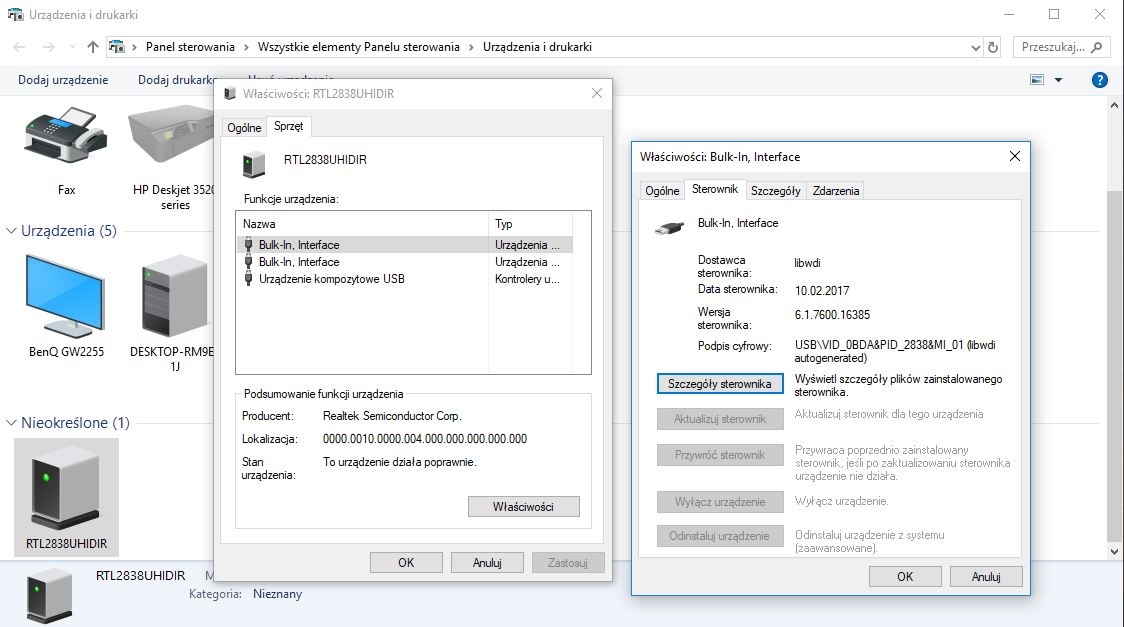Open the address bar history dropdown
The width and height of the screenshot is (1124, 627).
tap(976, 47)
